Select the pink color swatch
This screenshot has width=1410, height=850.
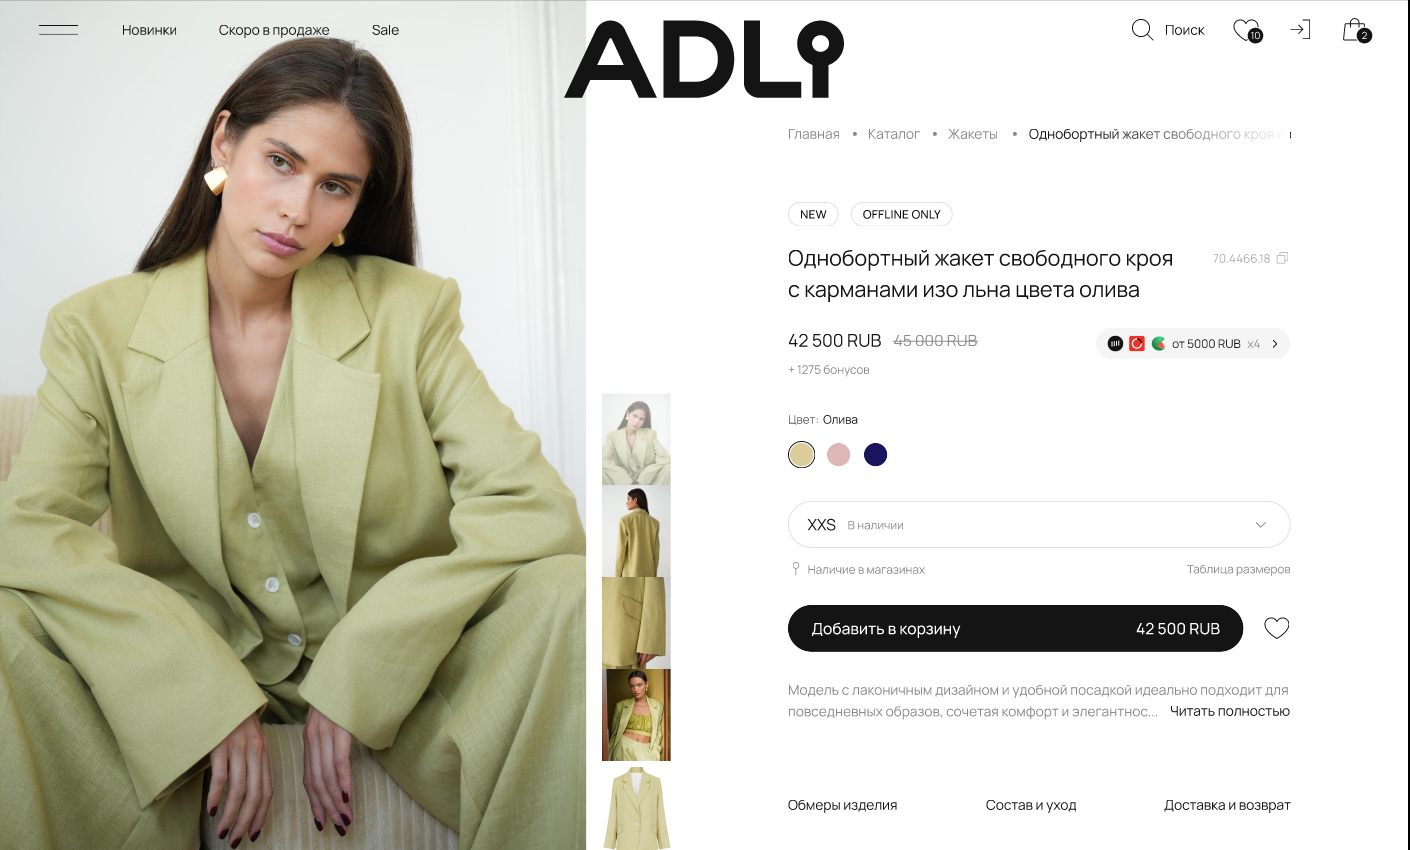tap(838, 455)
